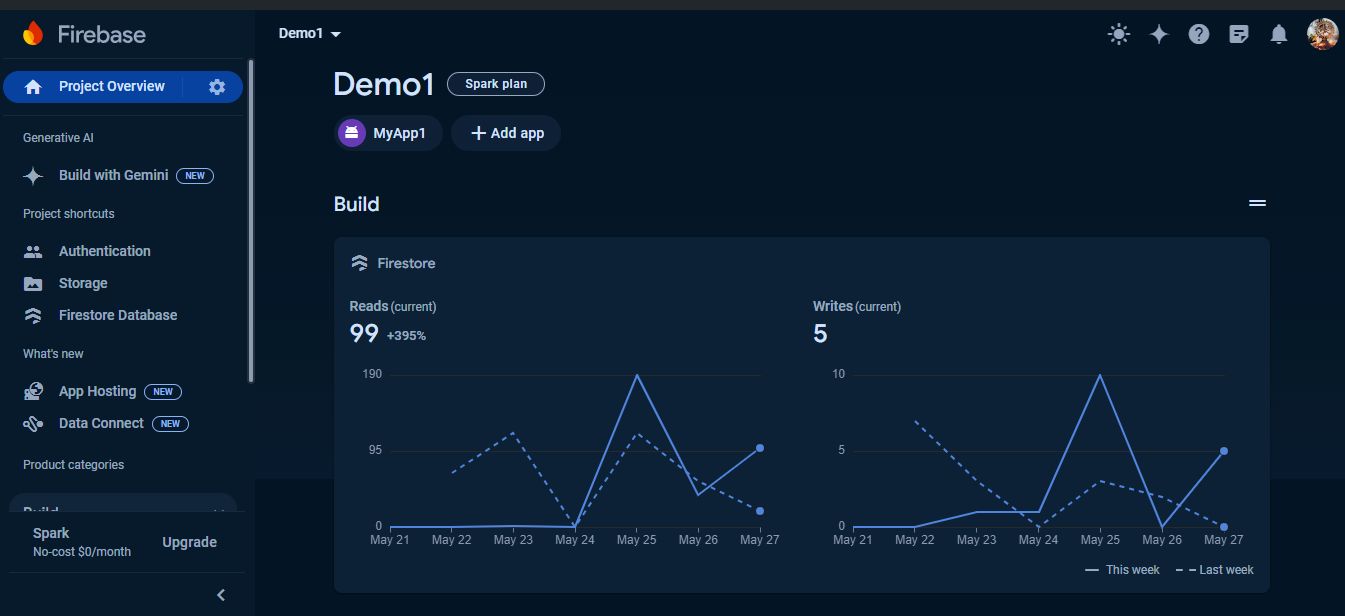Toggle light theme sun icon
The height and width of the screenshot is (616, 1345).
click(x=1119, y=35)
